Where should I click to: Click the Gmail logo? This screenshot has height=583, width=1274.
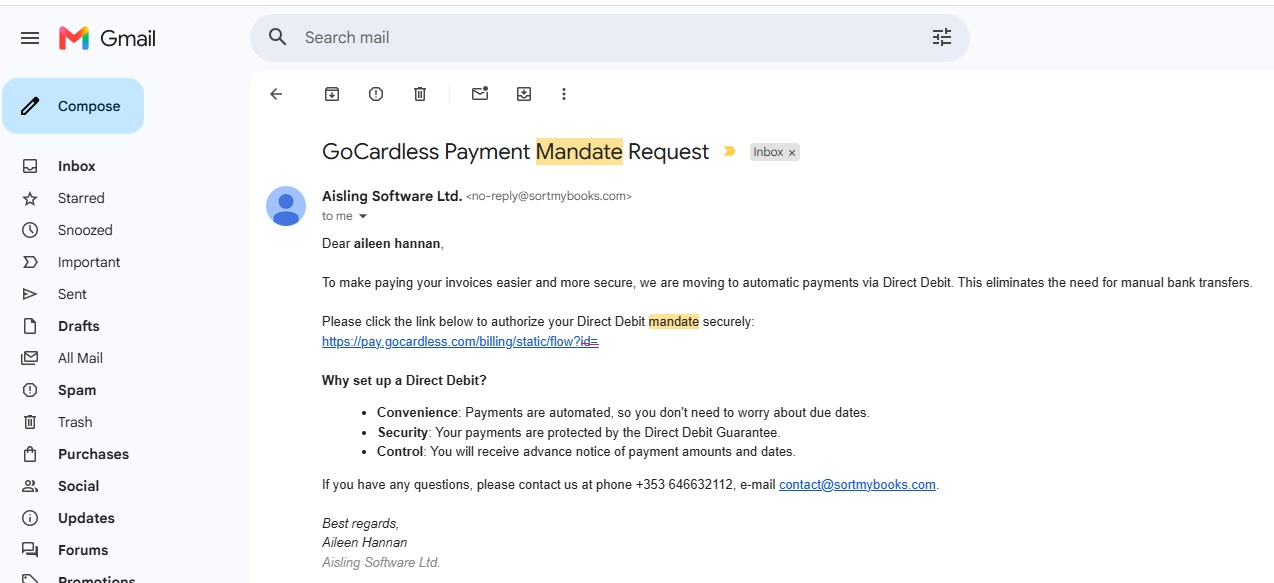click(x=107, y=38)
